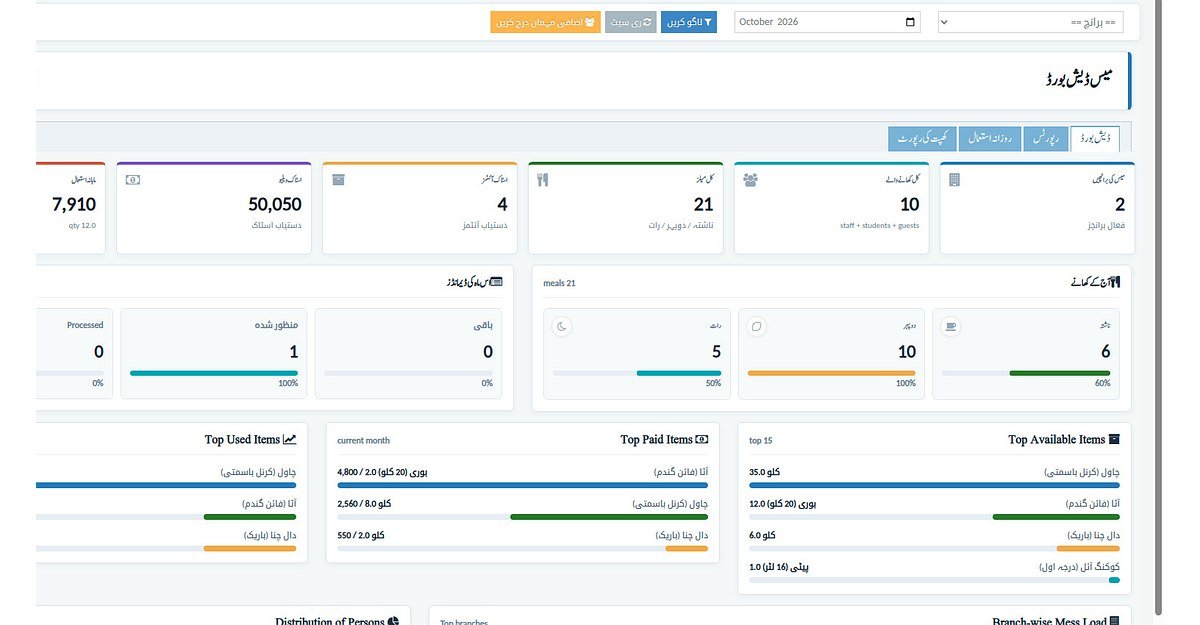This screenshot has height=625, width=1200.
Task: Click the Top Available Items box icon
Action: point(1114,439)
